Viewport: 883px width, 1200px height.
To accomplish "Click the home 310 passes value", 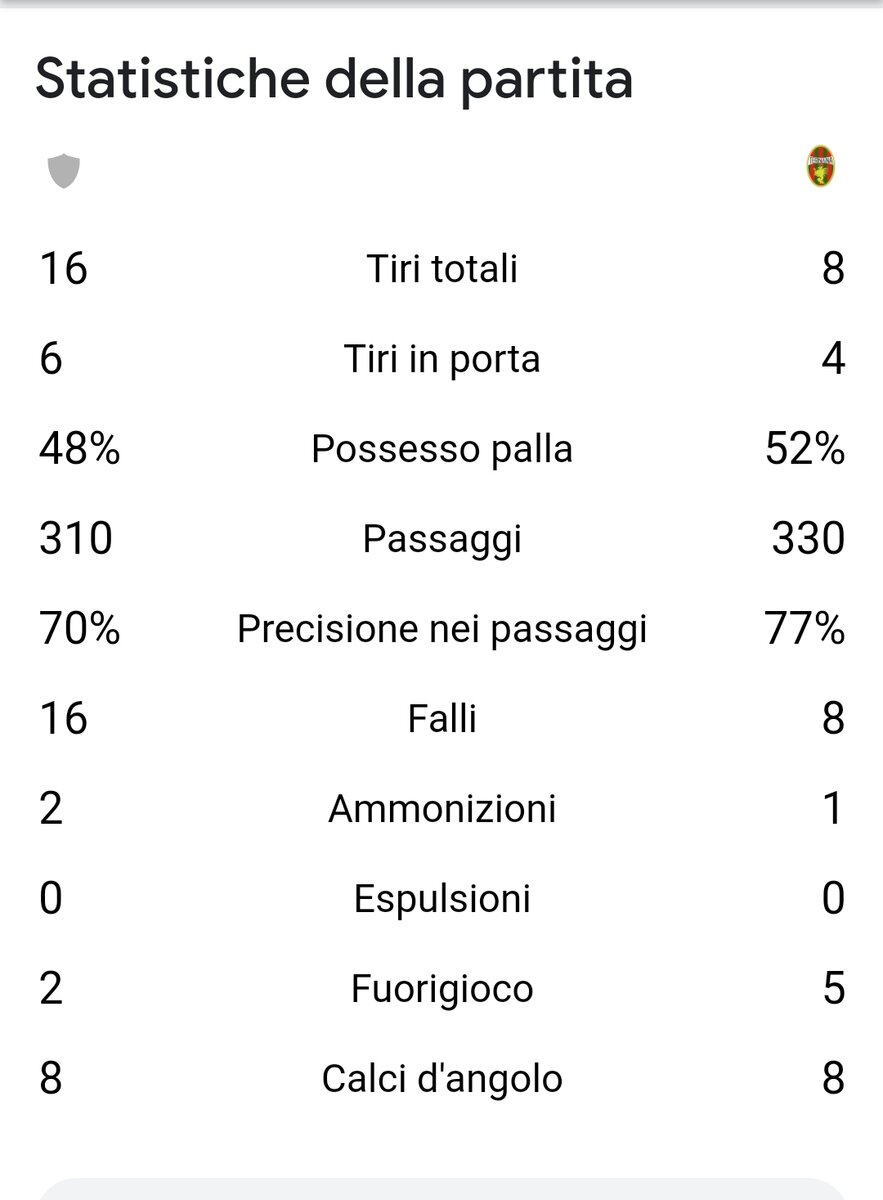I will [x=76, y=539].
